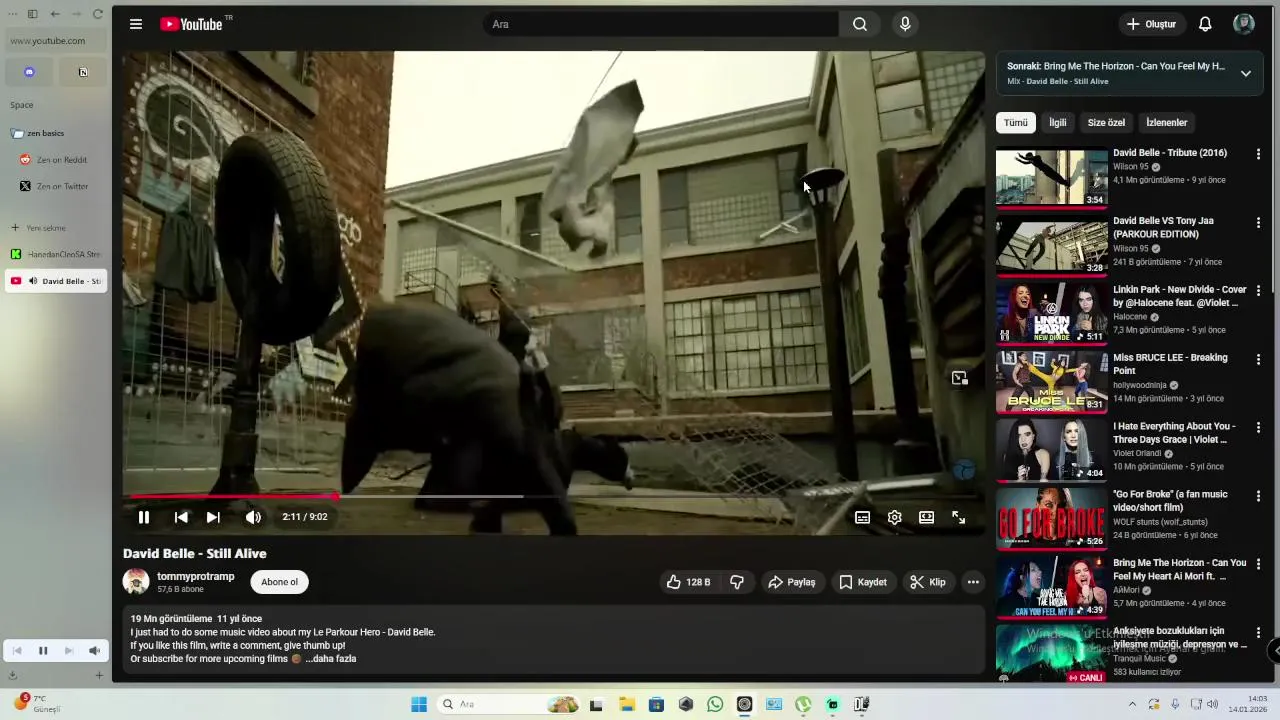Replay previous video with player's previous button
Image resolution: width=1280 pixels, height=720 pixels.
(x=181, y=517)
